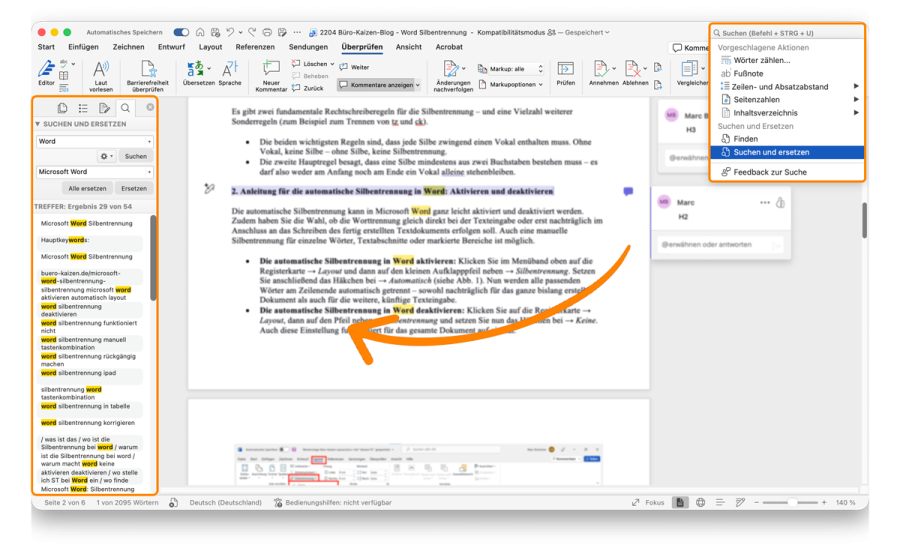Close the Suchen und Ersetzen sidebar
Screen dimensions: 900x551
point(150,107)
